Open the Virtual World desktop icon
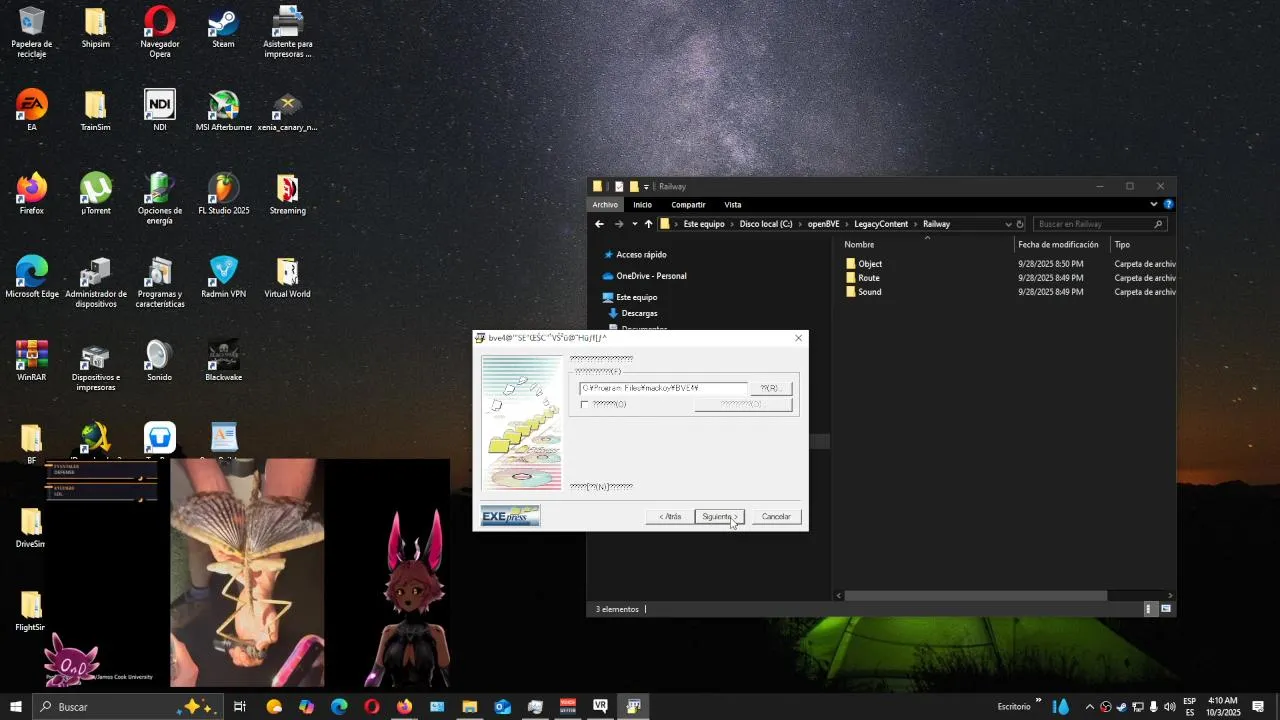 coord(288,277)
